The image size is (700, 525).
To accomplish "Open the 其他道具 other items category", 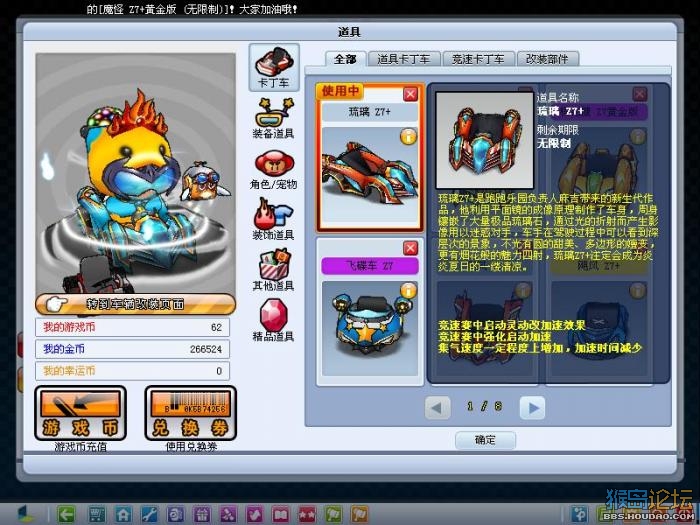I will (274, 270).
